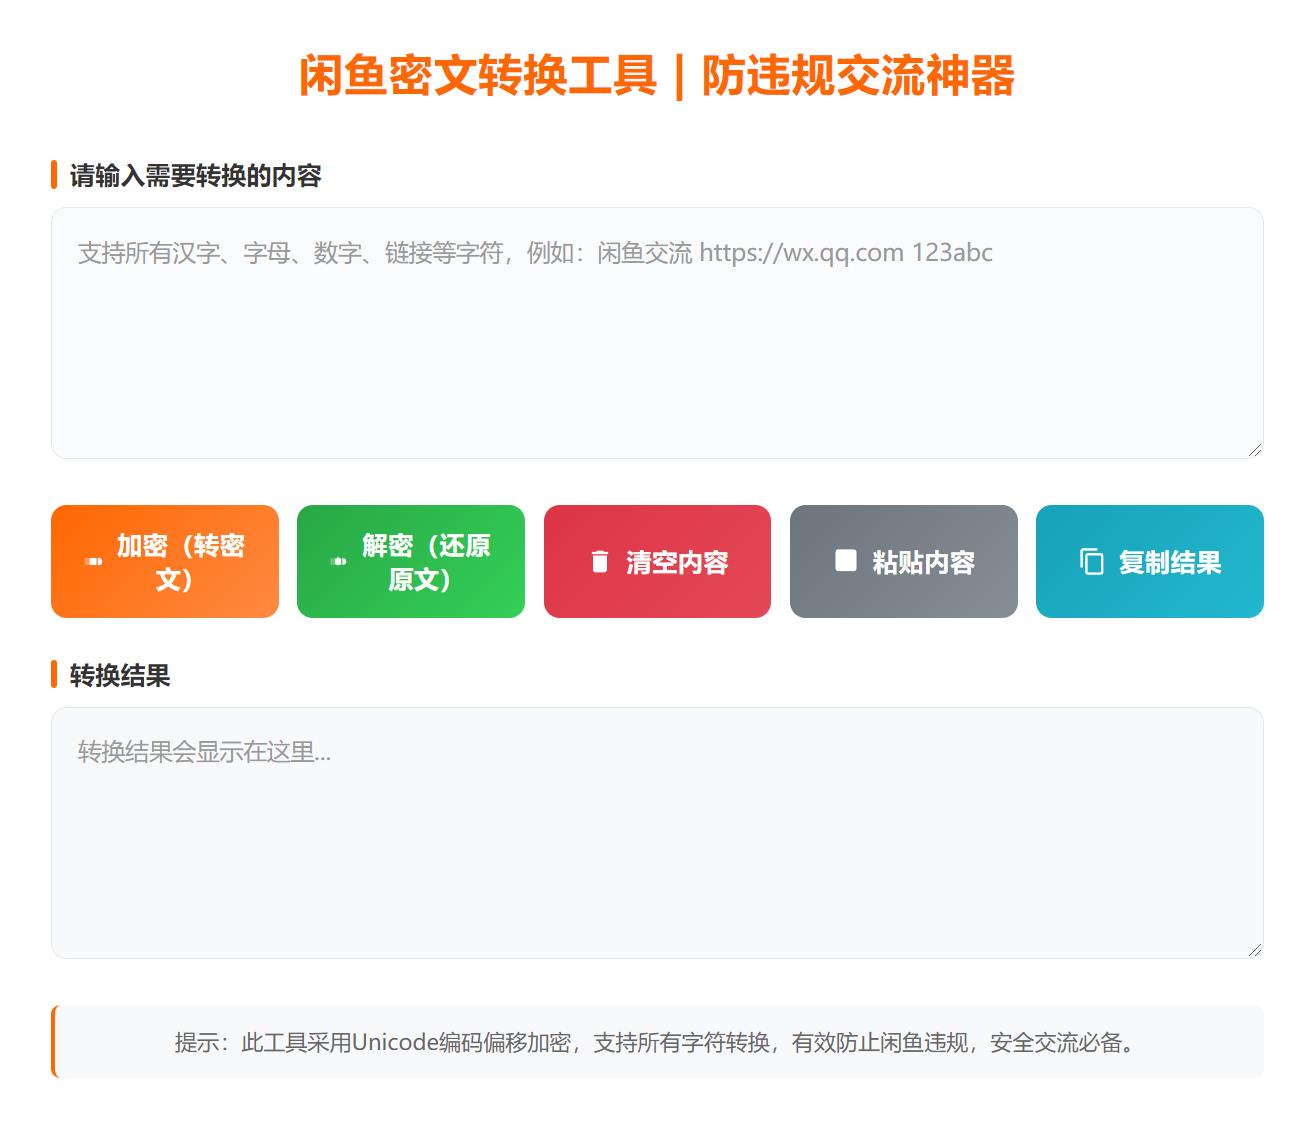
Task: Click the small icon on the green 解密 button
Action: click(x=339, y=562)
